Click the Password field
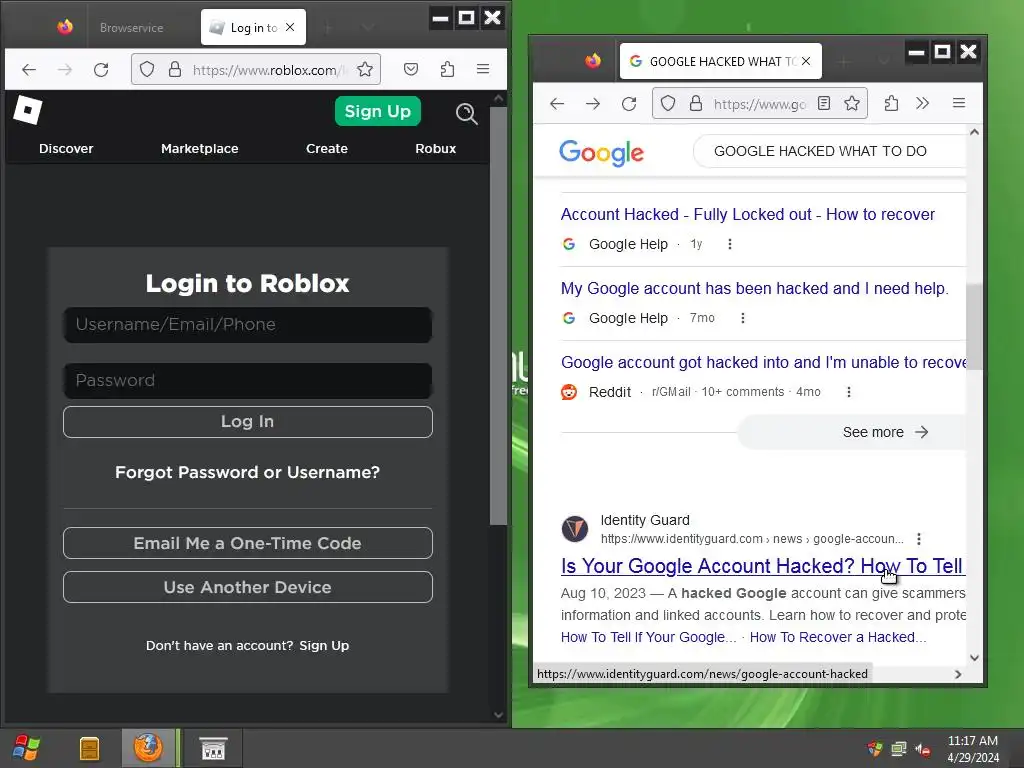The image size is (1024, 768). pos(248,381)
